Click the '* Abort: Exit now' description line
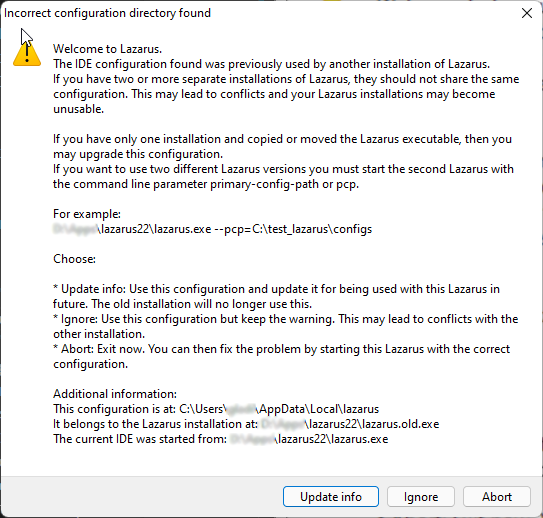 [x=281, y=349]
